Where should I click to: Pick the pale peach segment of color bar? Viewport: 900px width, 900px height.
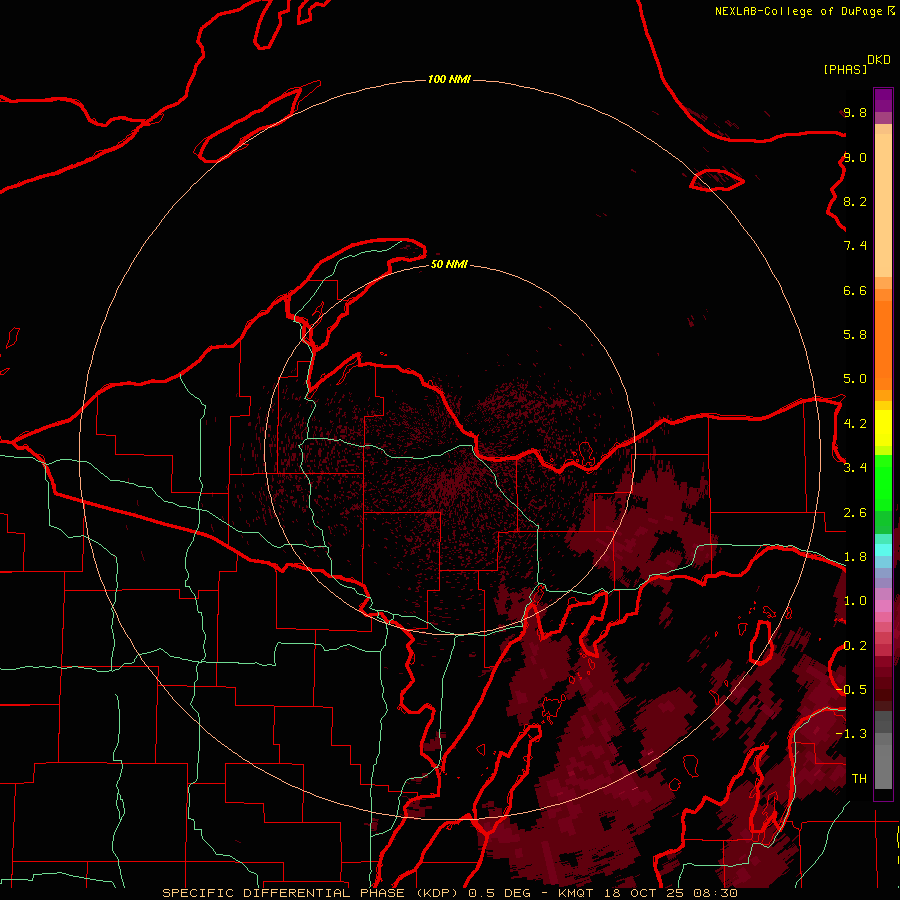click(x=883, y=205)
